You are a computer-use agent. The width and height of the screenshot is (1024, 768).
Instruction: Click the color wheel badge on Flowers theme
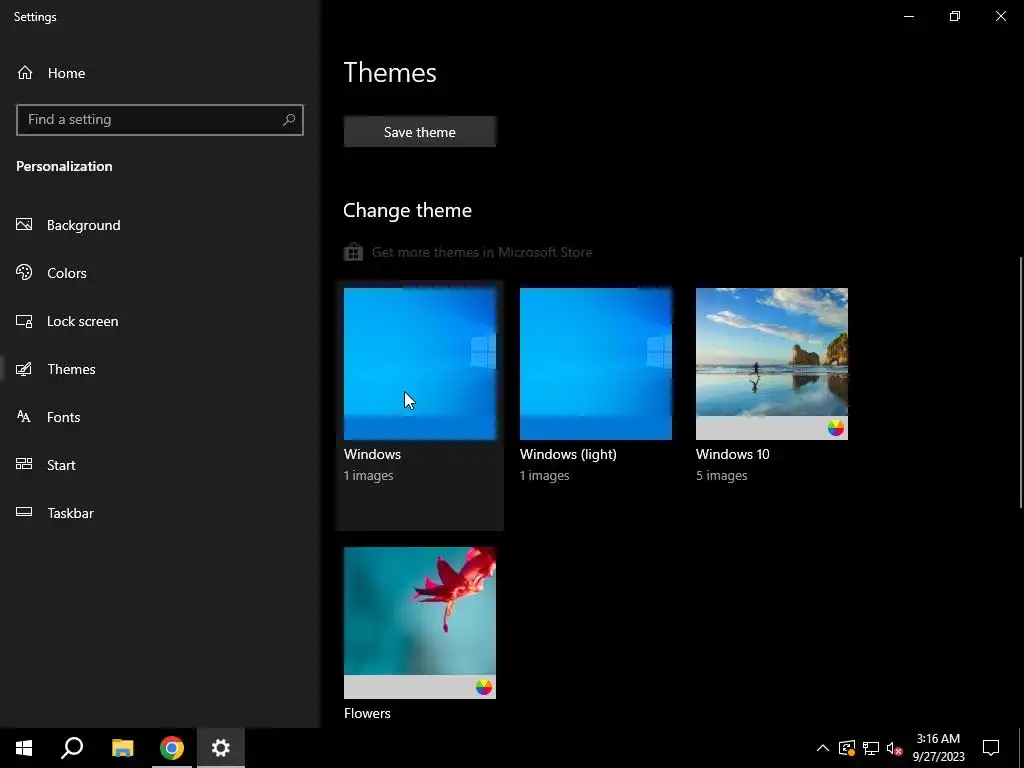tap(484, 687)
